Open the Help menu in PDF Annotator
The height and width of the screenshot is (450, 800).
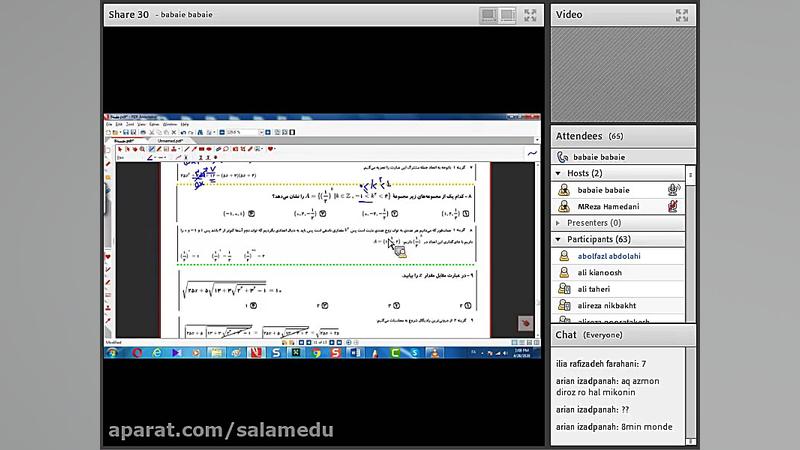click(185, 124)
